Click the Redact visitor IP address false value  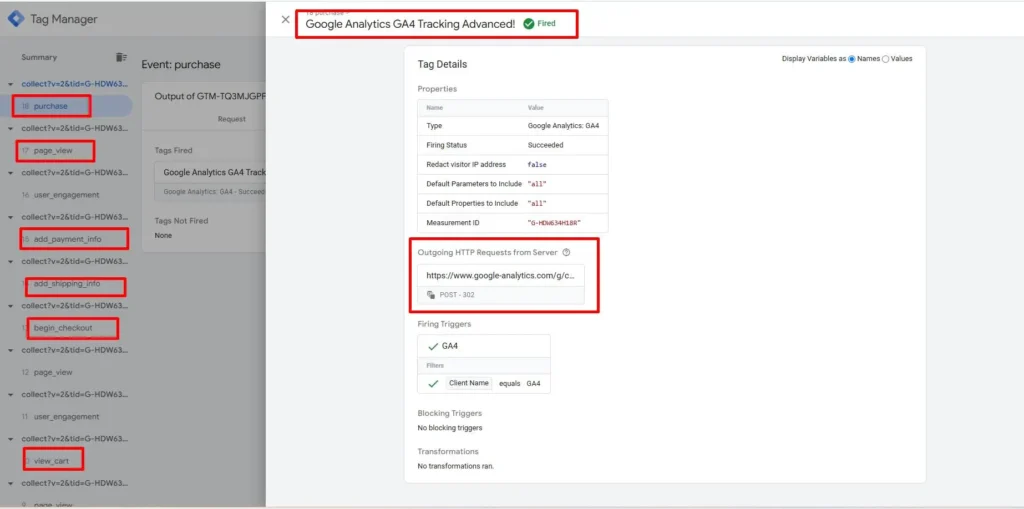coord(537,165)
